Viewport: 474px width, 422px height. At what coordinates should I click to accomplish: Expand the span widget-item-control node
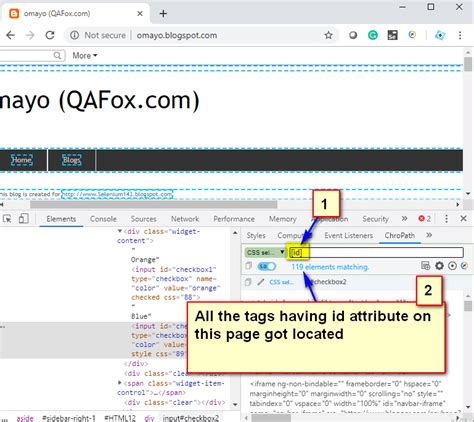pos(120,383)
